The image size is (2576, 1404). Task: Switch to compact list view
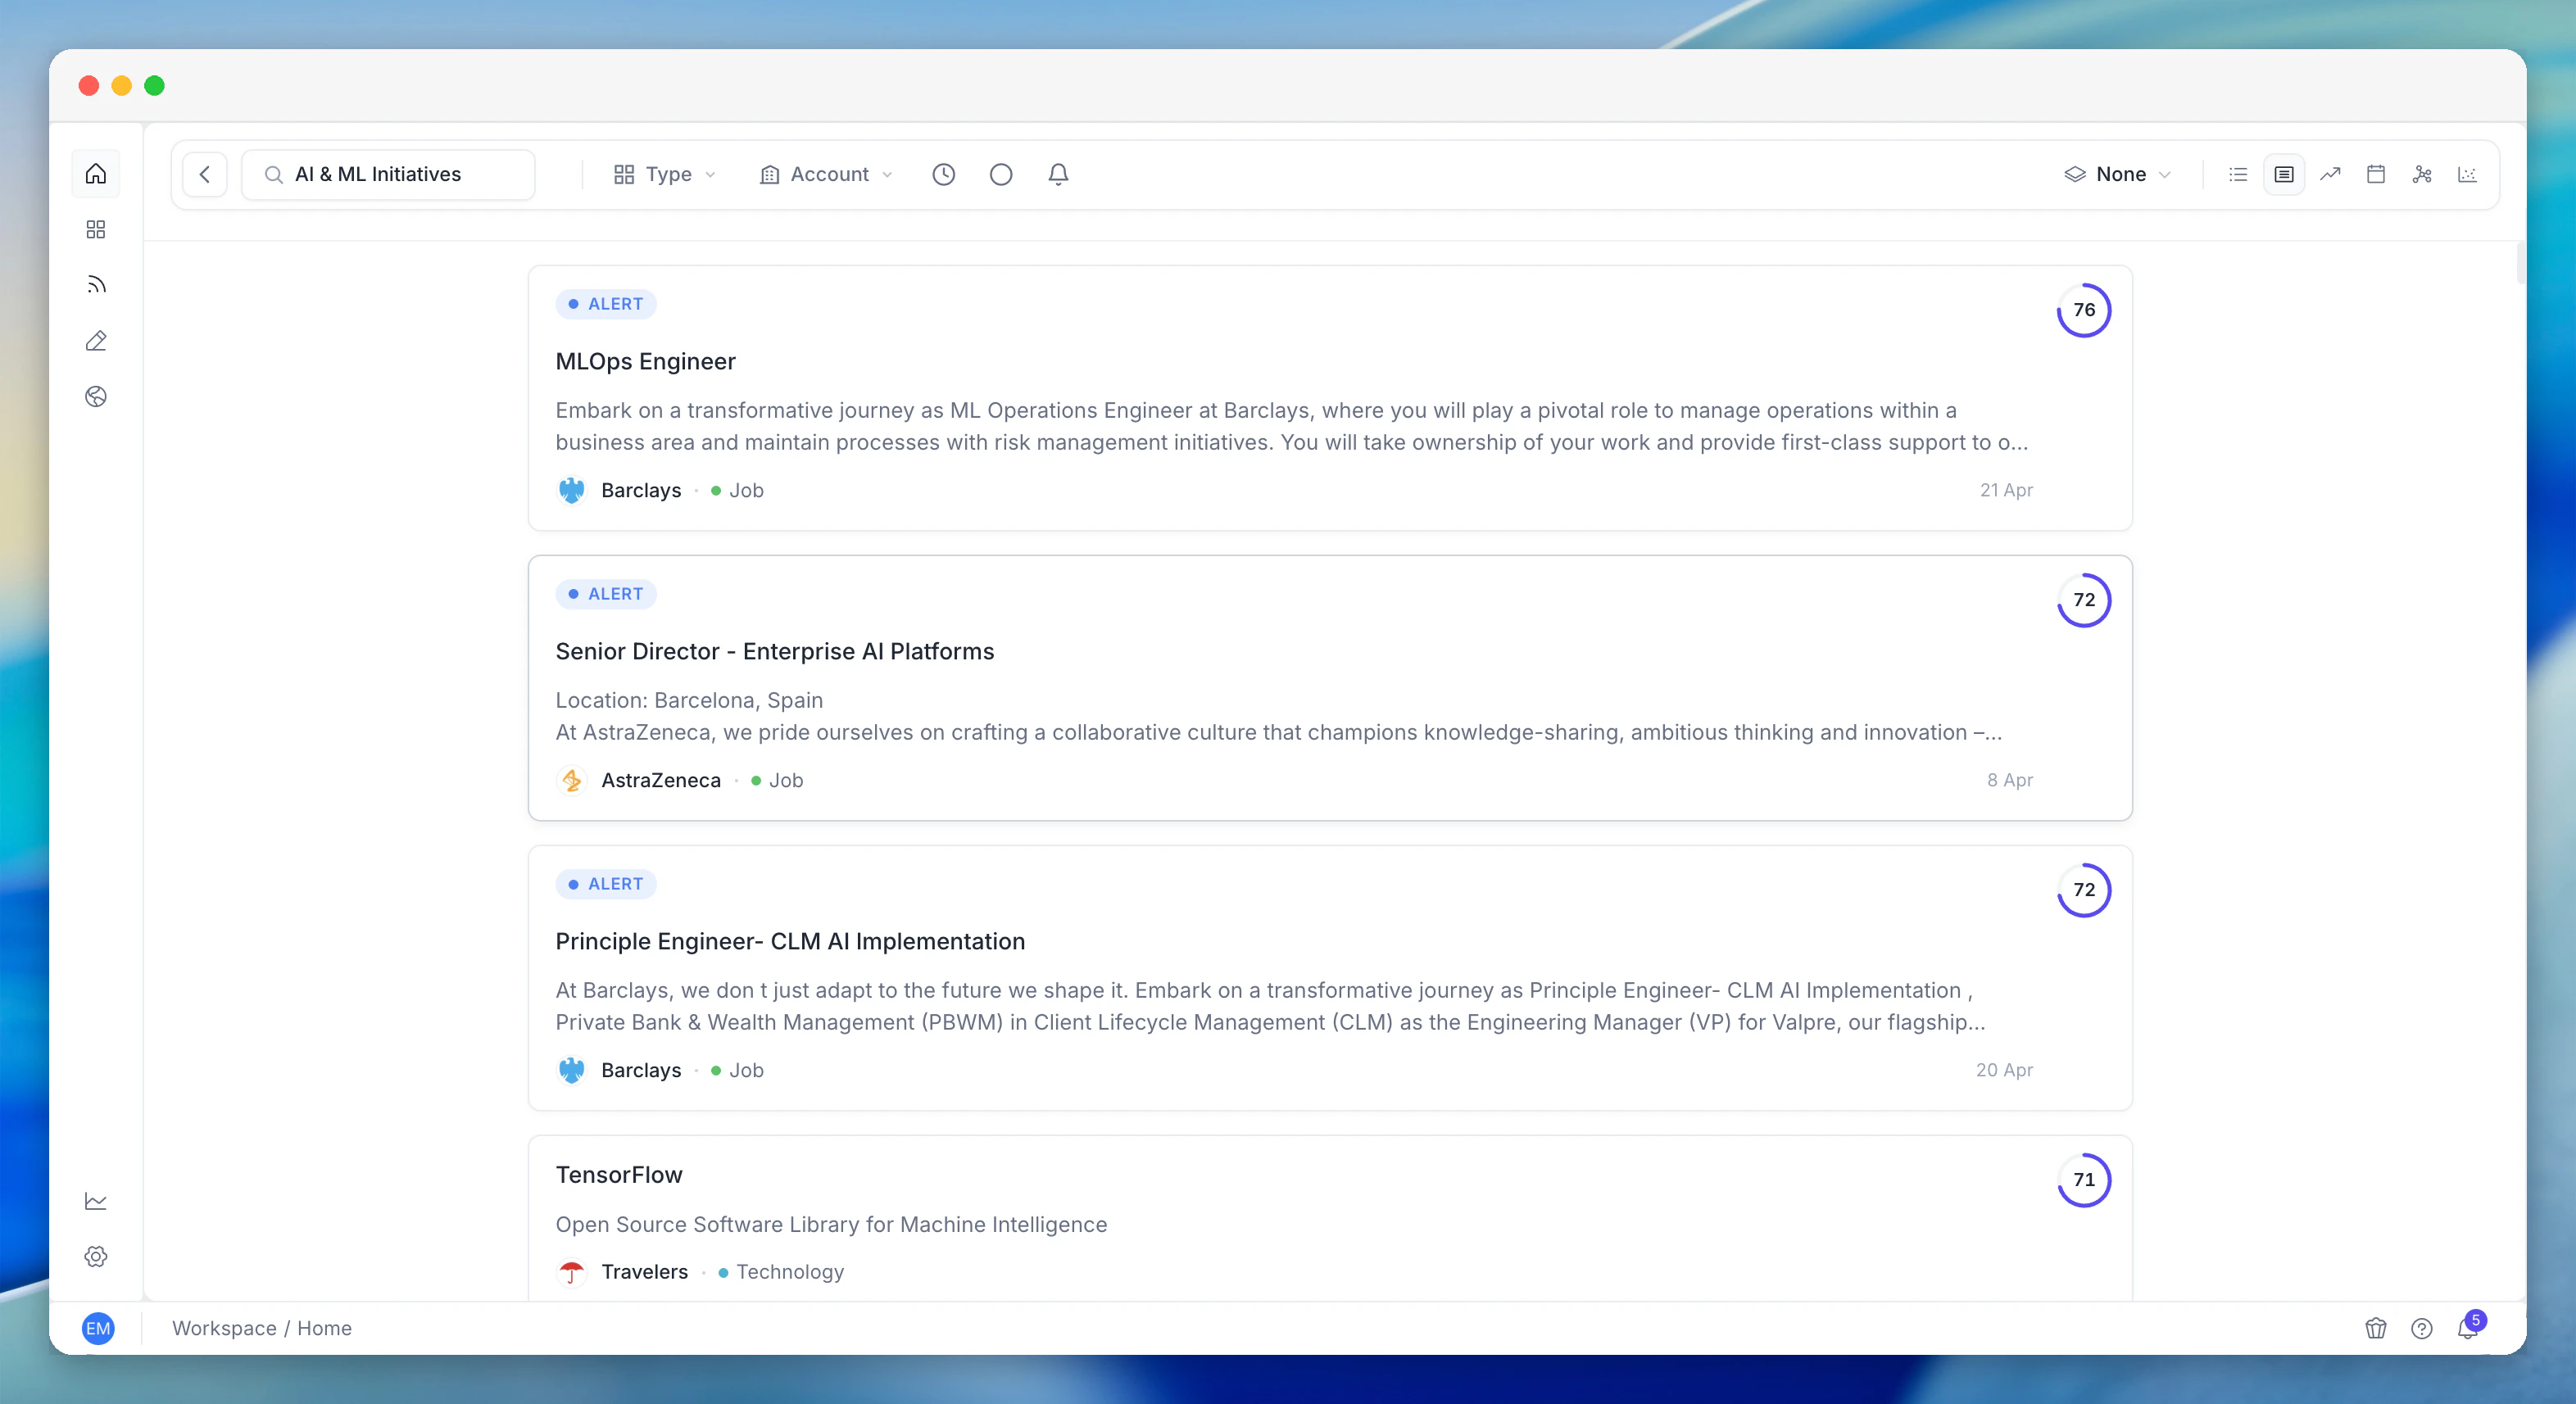(2238, 174)
